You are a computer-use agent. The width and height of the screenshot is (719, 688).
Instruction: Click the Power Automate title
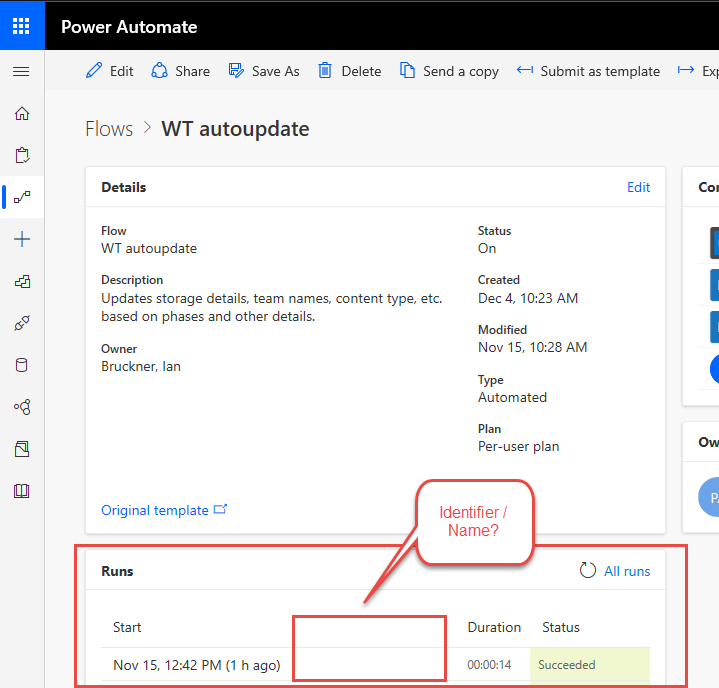tap(129, 27)
